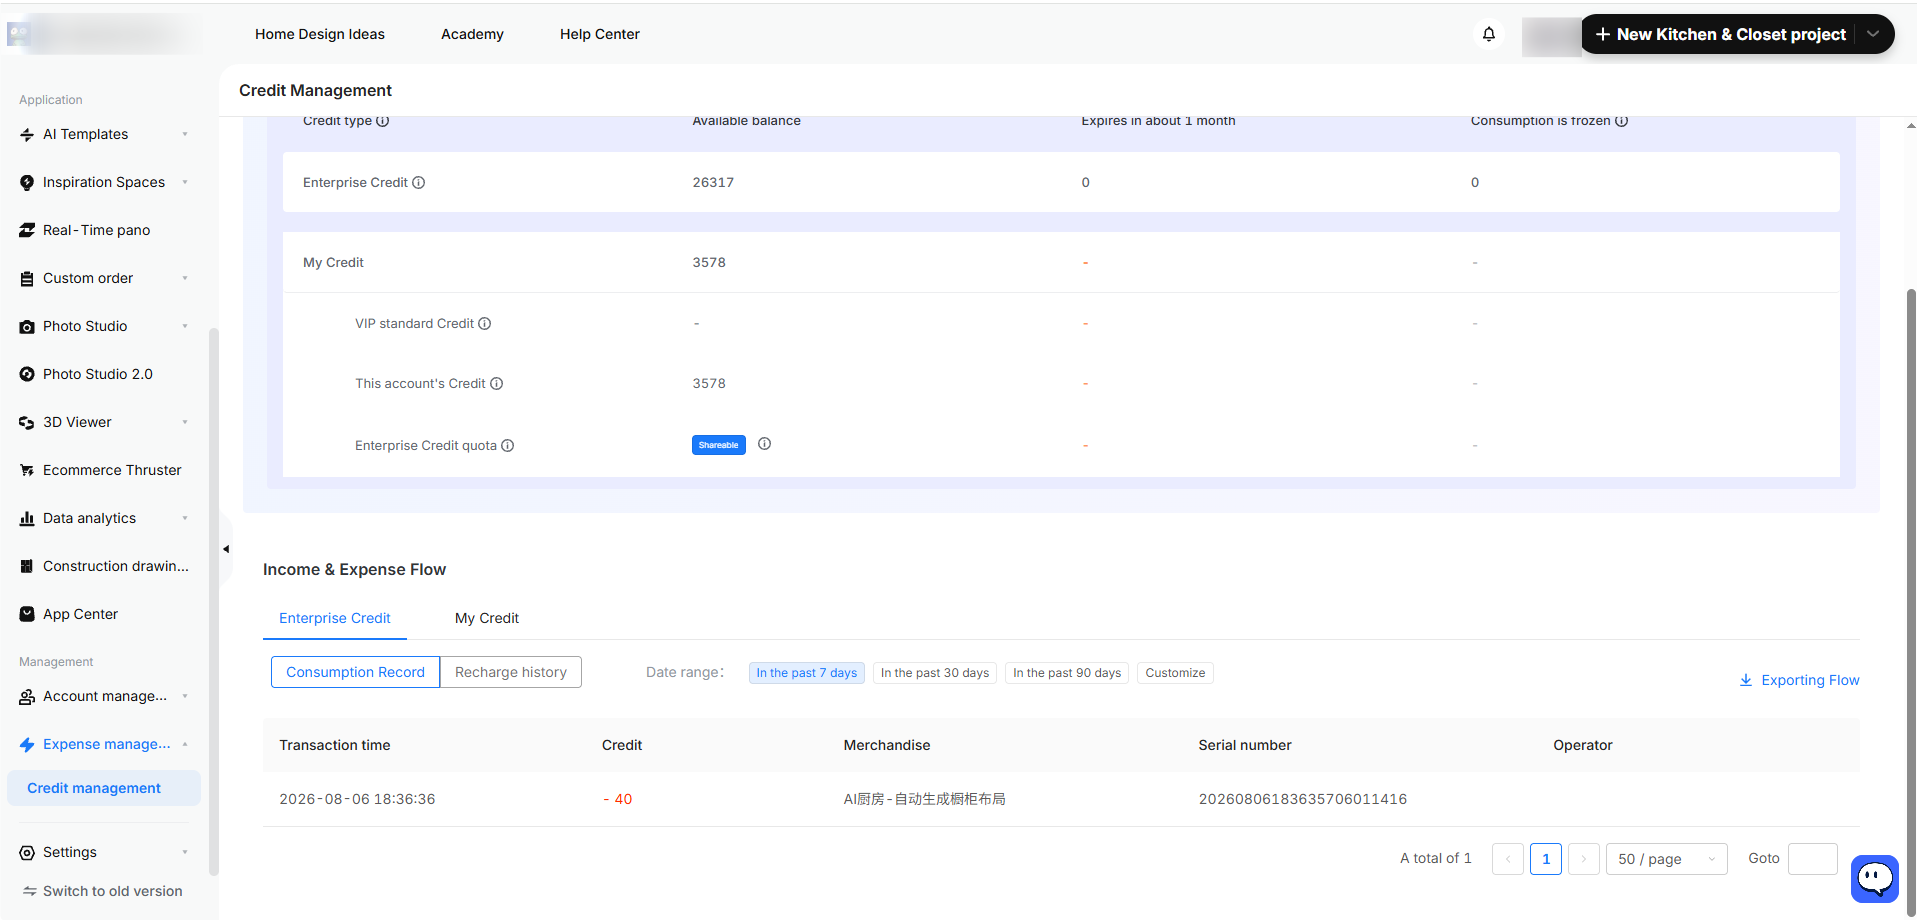
Task: Click info icon beside This account's Credit
Action: [x=497, y=384]
